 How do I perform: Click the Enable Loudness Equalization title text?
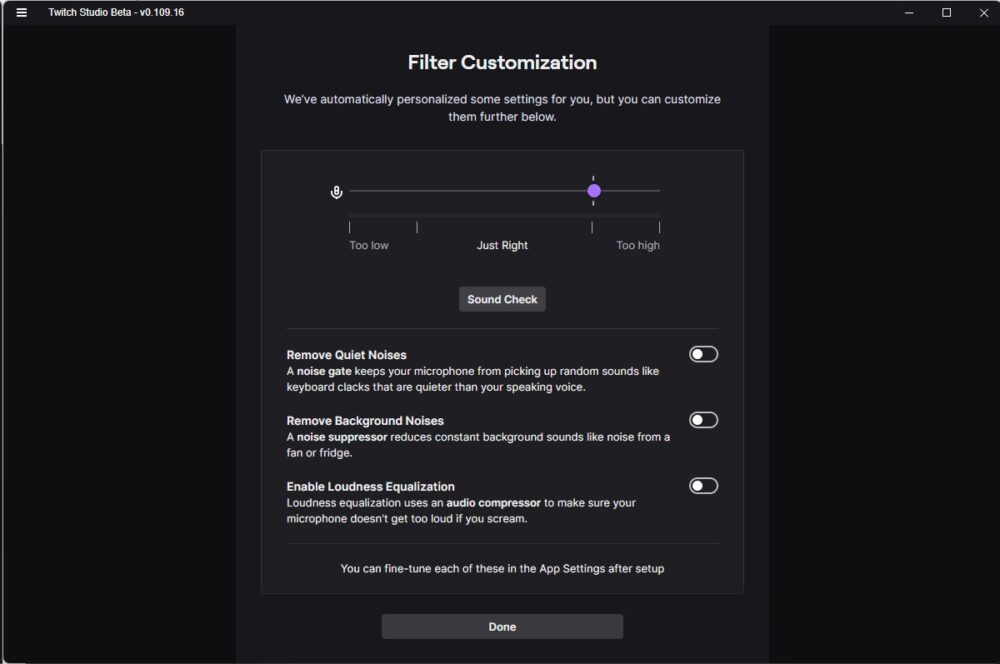[x=370, y=487]
